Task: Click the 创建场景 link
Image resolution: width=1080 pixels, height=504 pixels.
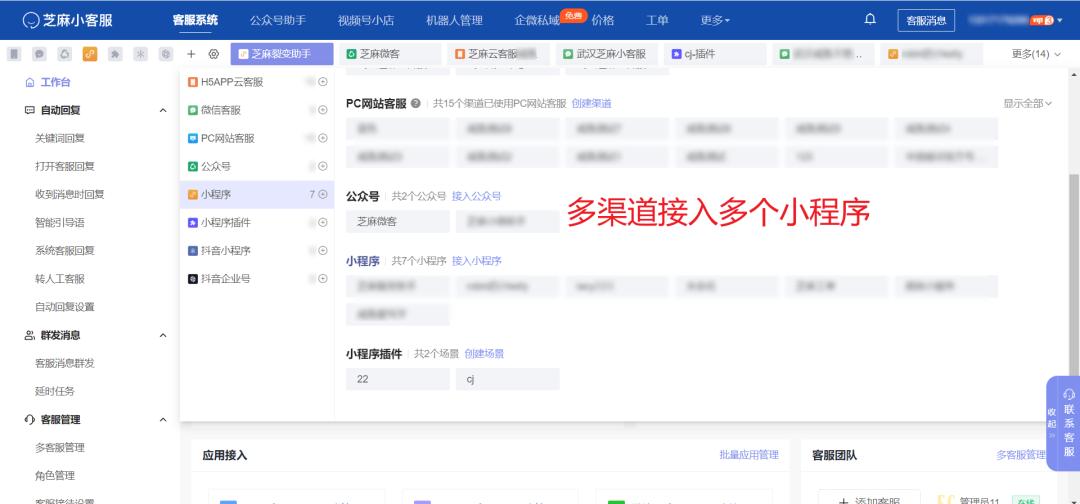Action: tap(484, 353)
